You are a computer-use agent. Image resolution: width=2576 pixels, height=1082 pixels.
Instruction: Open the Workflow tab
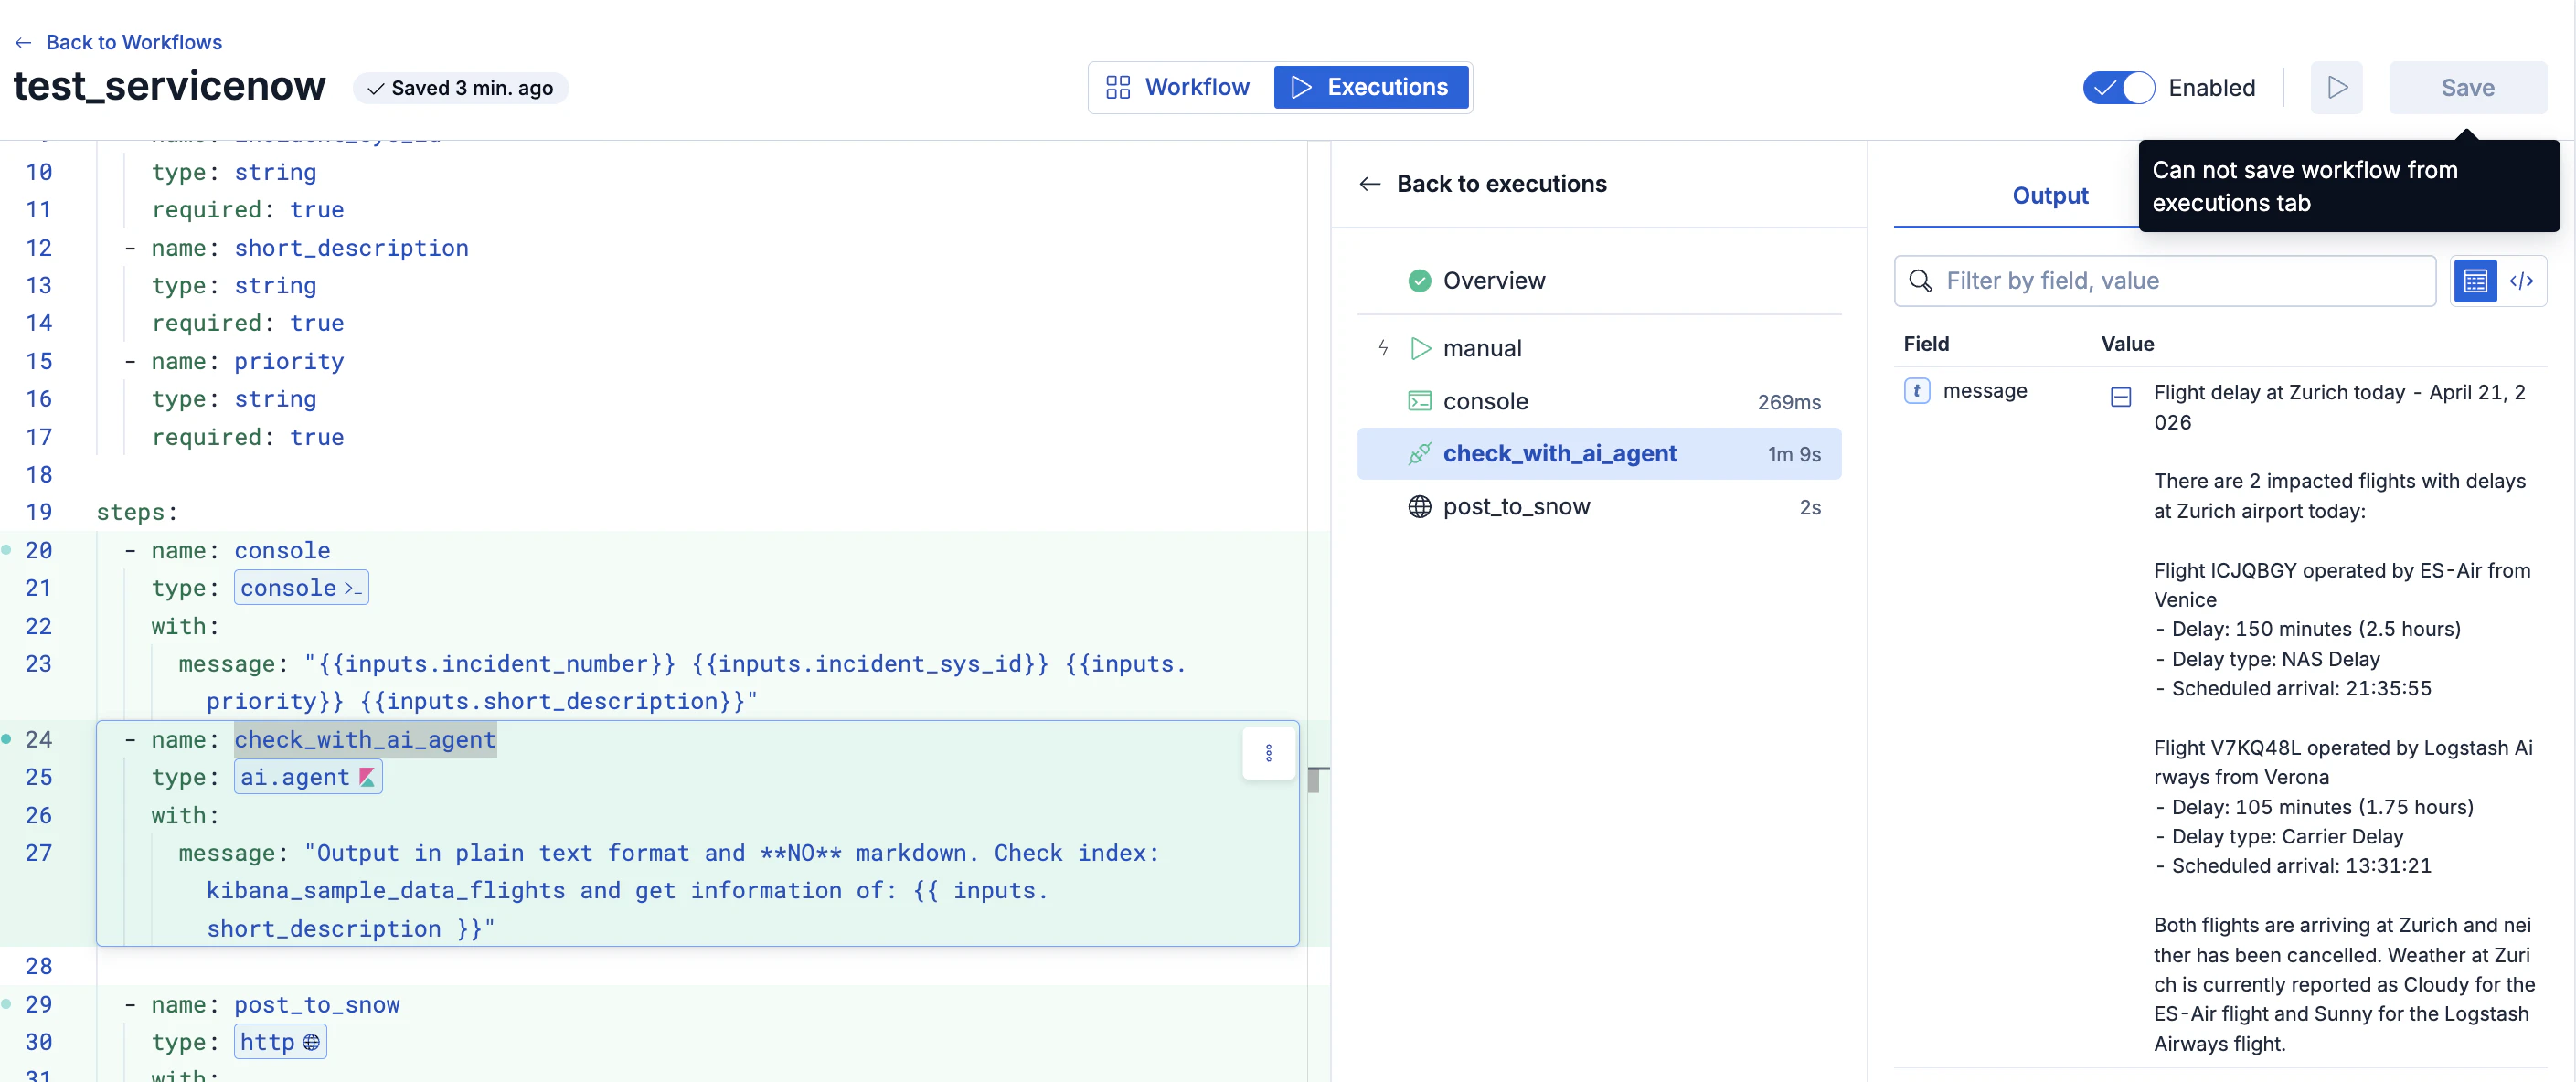[1179, 88]
